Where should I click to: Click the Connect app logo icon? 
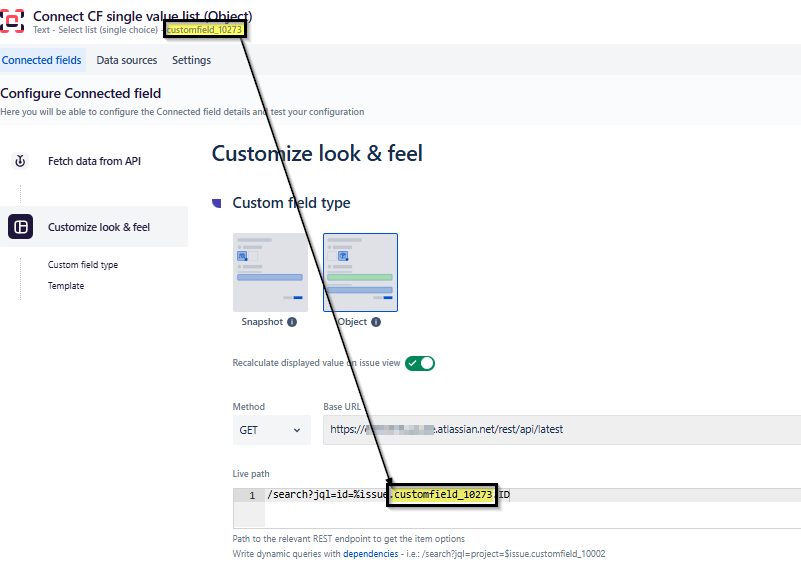tap(14, 21)
